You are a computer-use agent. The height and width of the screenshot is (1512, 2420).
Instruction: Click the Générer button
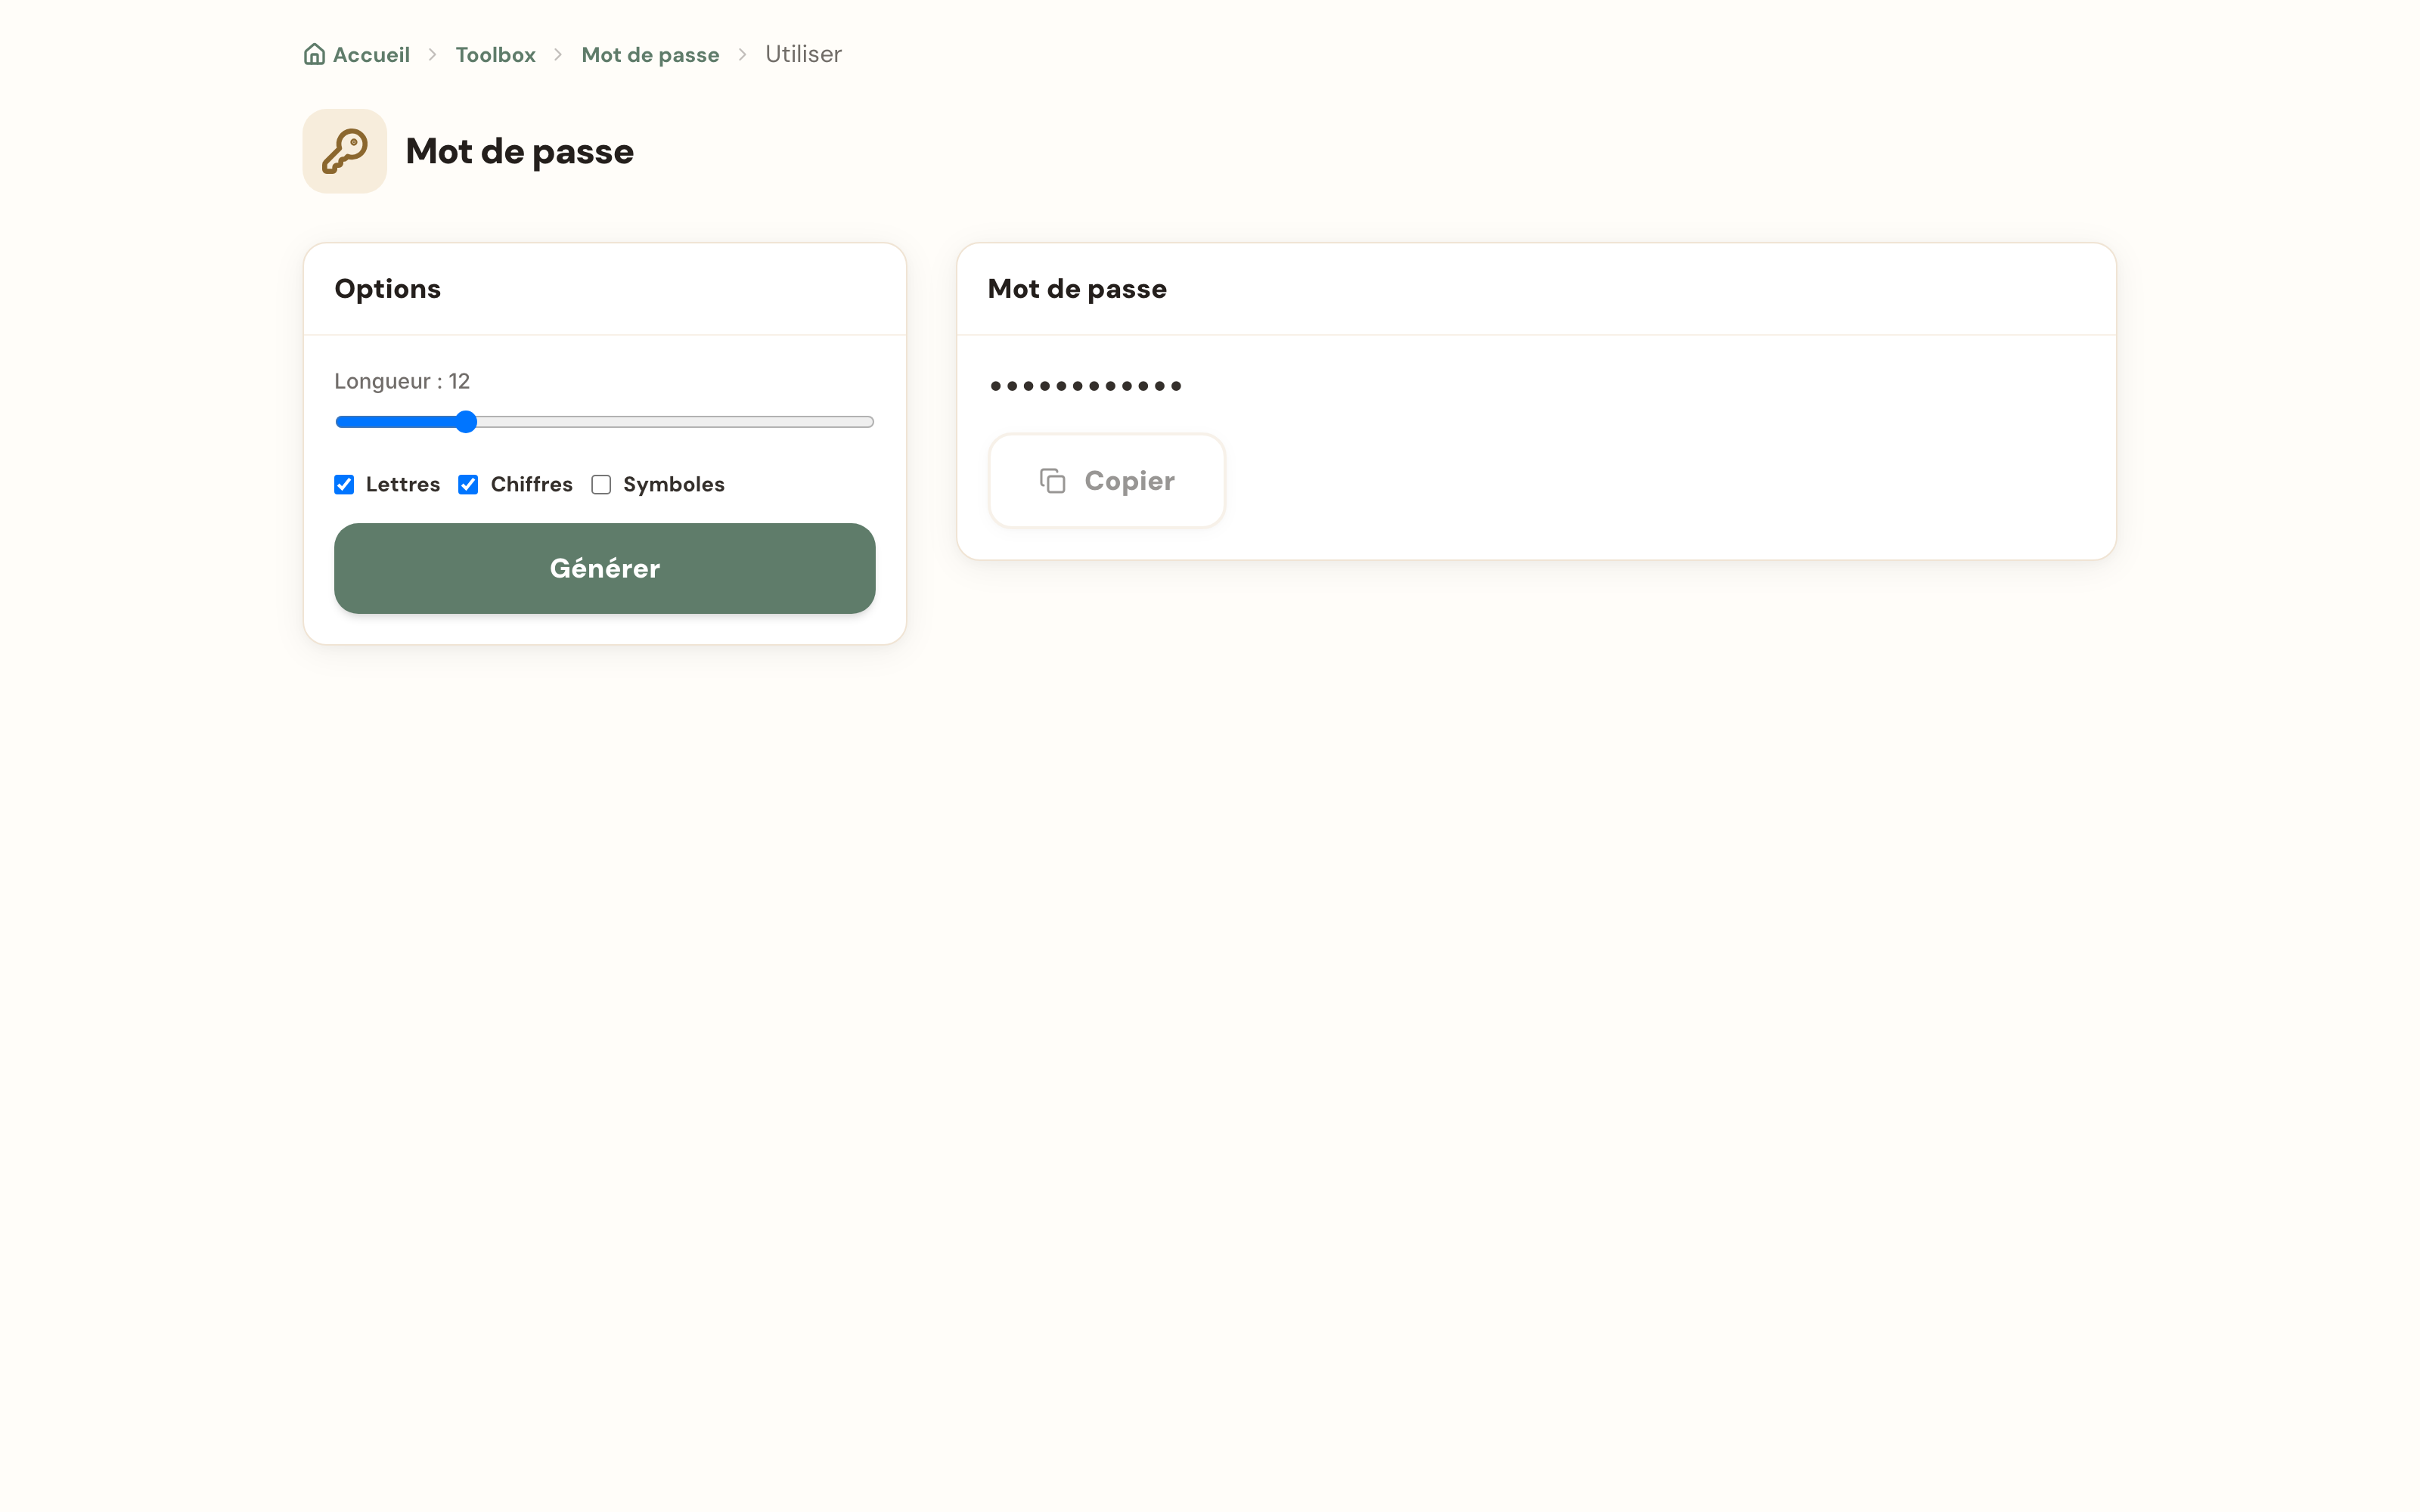[x=605, y=568]
